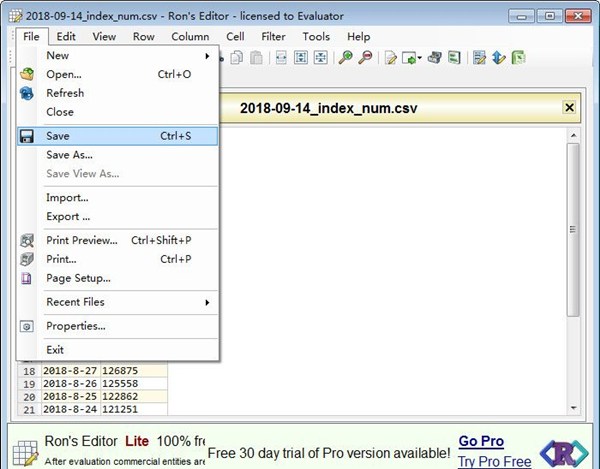
Task: Close the 2018-09-14_index_num.csv document tab
Action: click(570, 108)
